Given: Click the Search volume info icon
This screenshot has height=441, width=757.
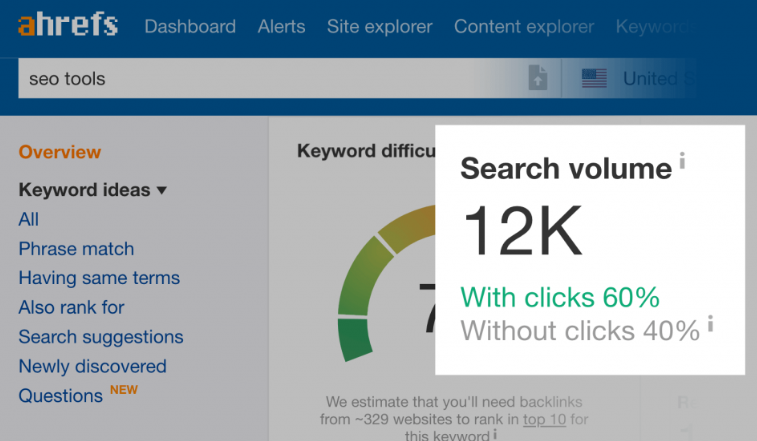Looking at the screenshot, I should [x=682, y=160].
